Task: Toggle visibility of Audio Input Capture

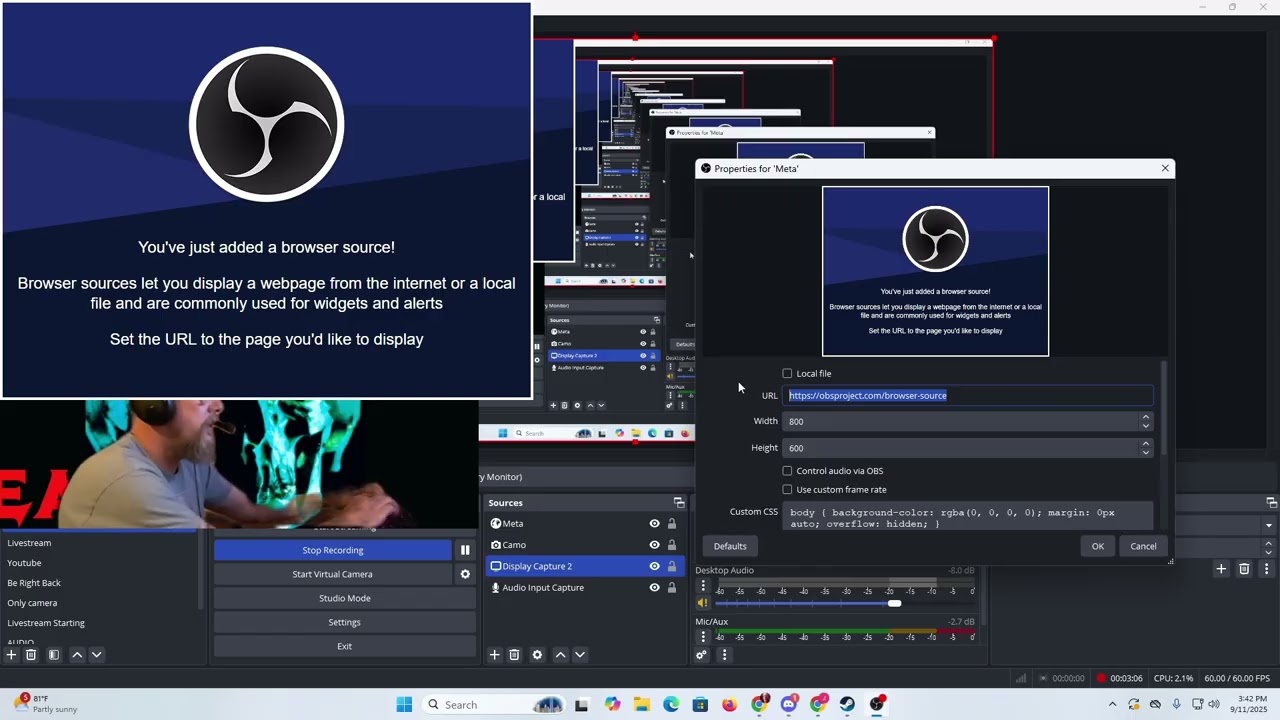Action: point(654,588)
